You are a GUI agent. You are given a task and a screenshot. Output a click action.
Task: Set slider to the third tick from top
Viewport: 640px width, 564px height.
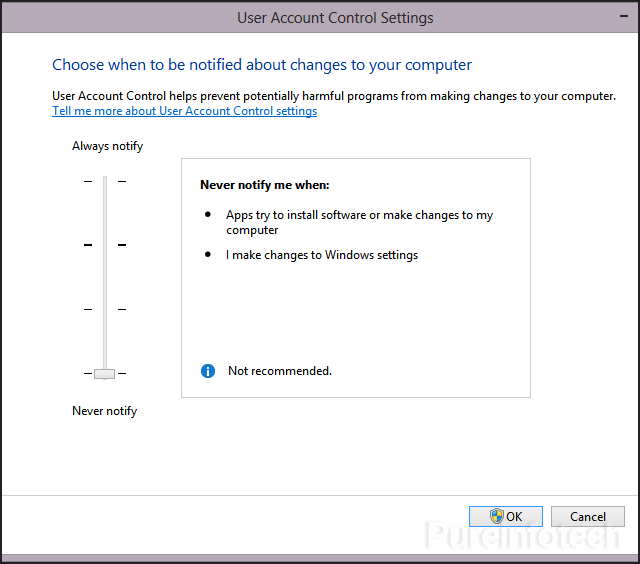coord(105,309)
